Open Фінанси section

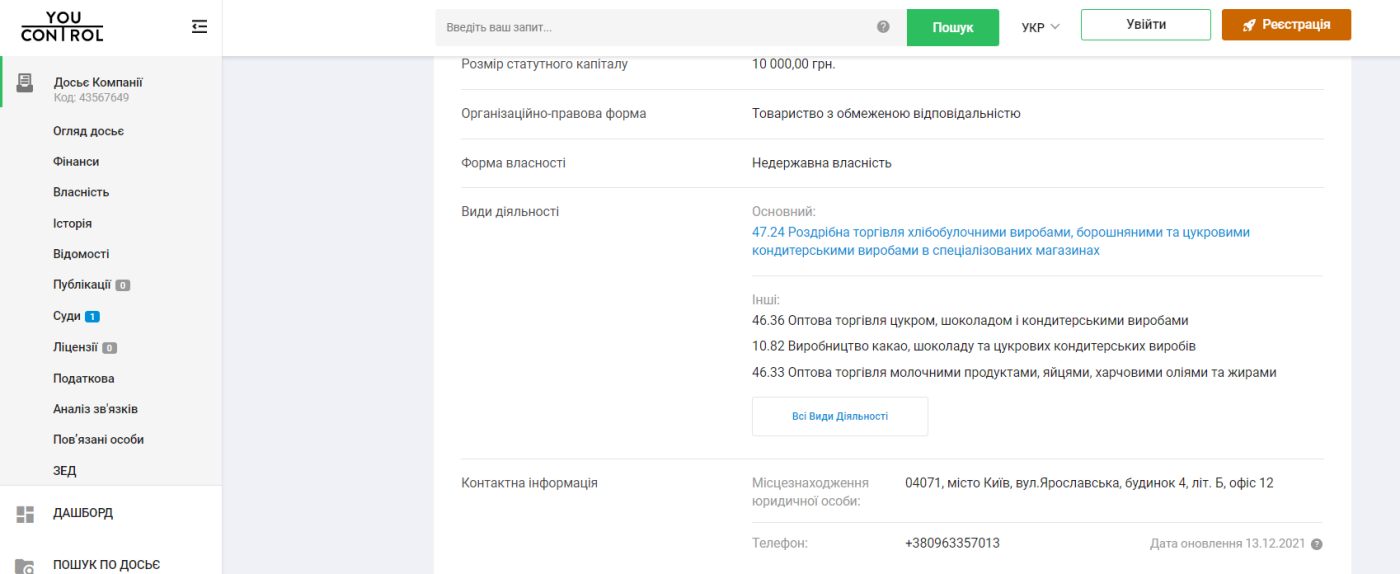[x=76, y=161]
